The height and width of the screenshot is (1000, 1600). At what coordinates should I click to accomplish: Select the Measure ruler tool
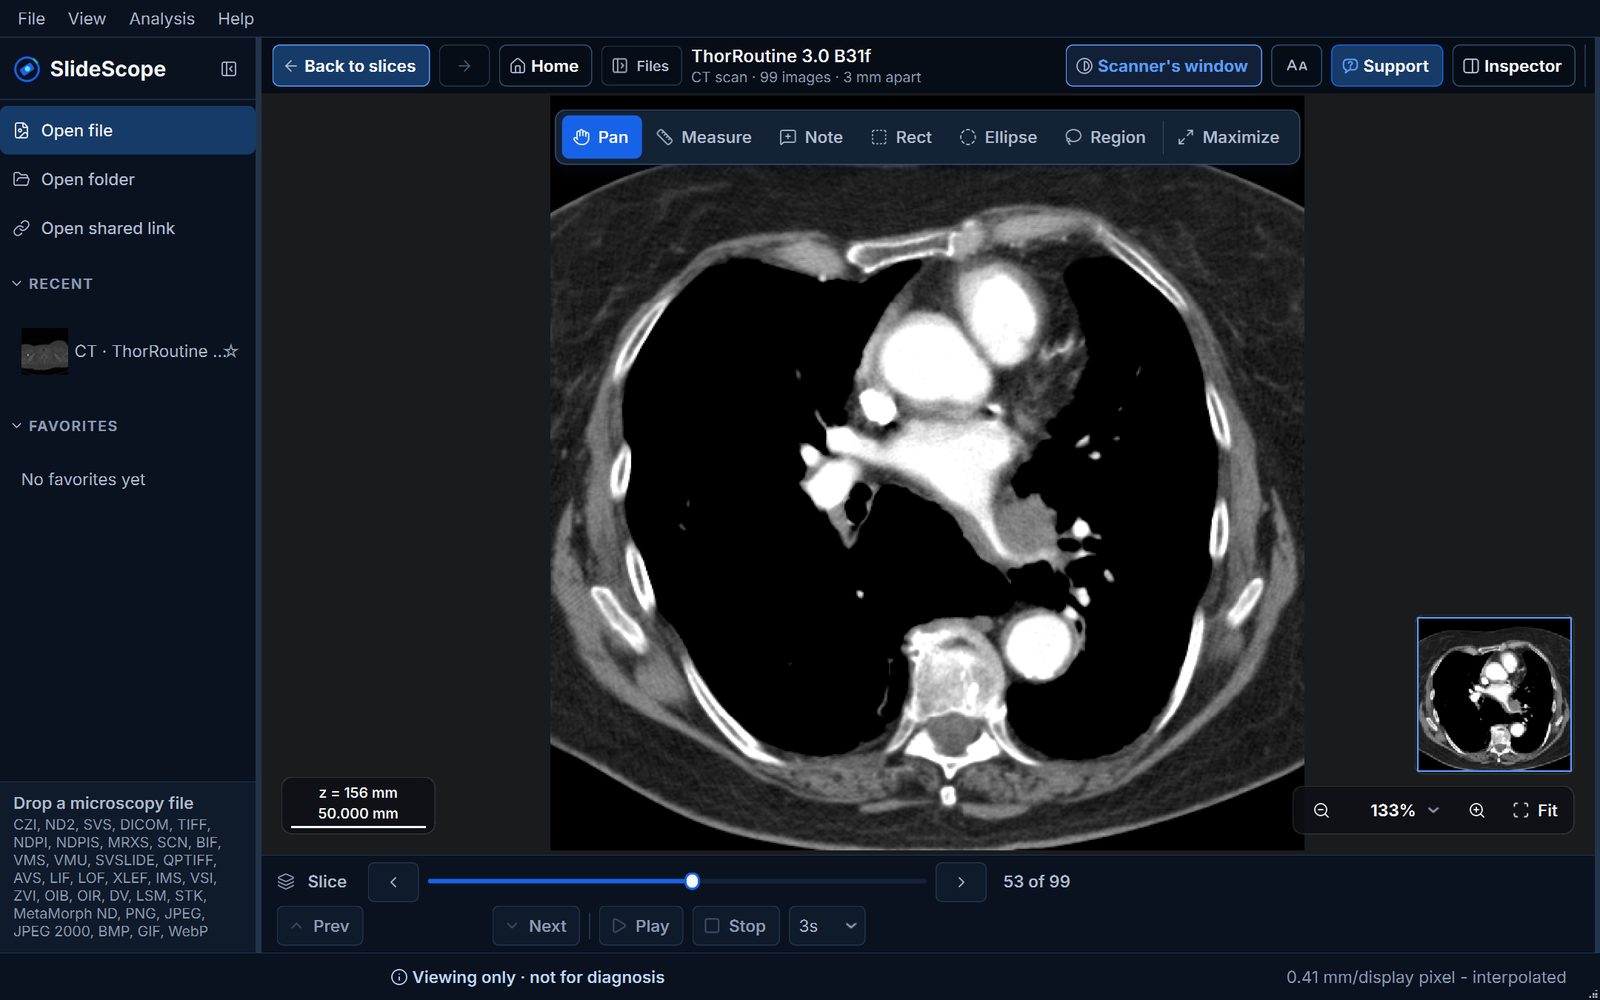point(704,137)
